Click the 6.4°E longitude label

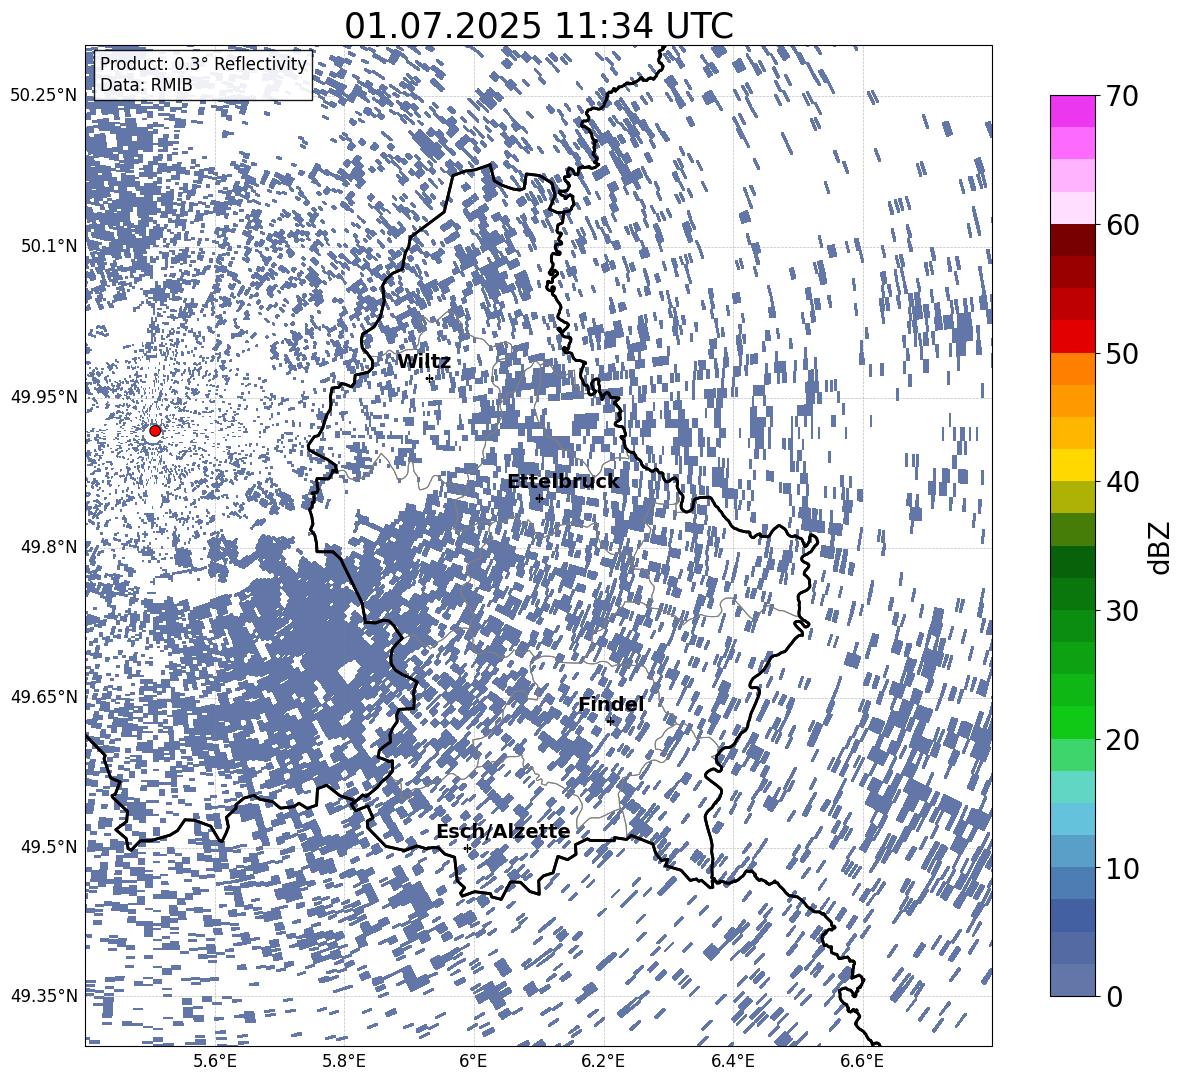pos(732,1061)
